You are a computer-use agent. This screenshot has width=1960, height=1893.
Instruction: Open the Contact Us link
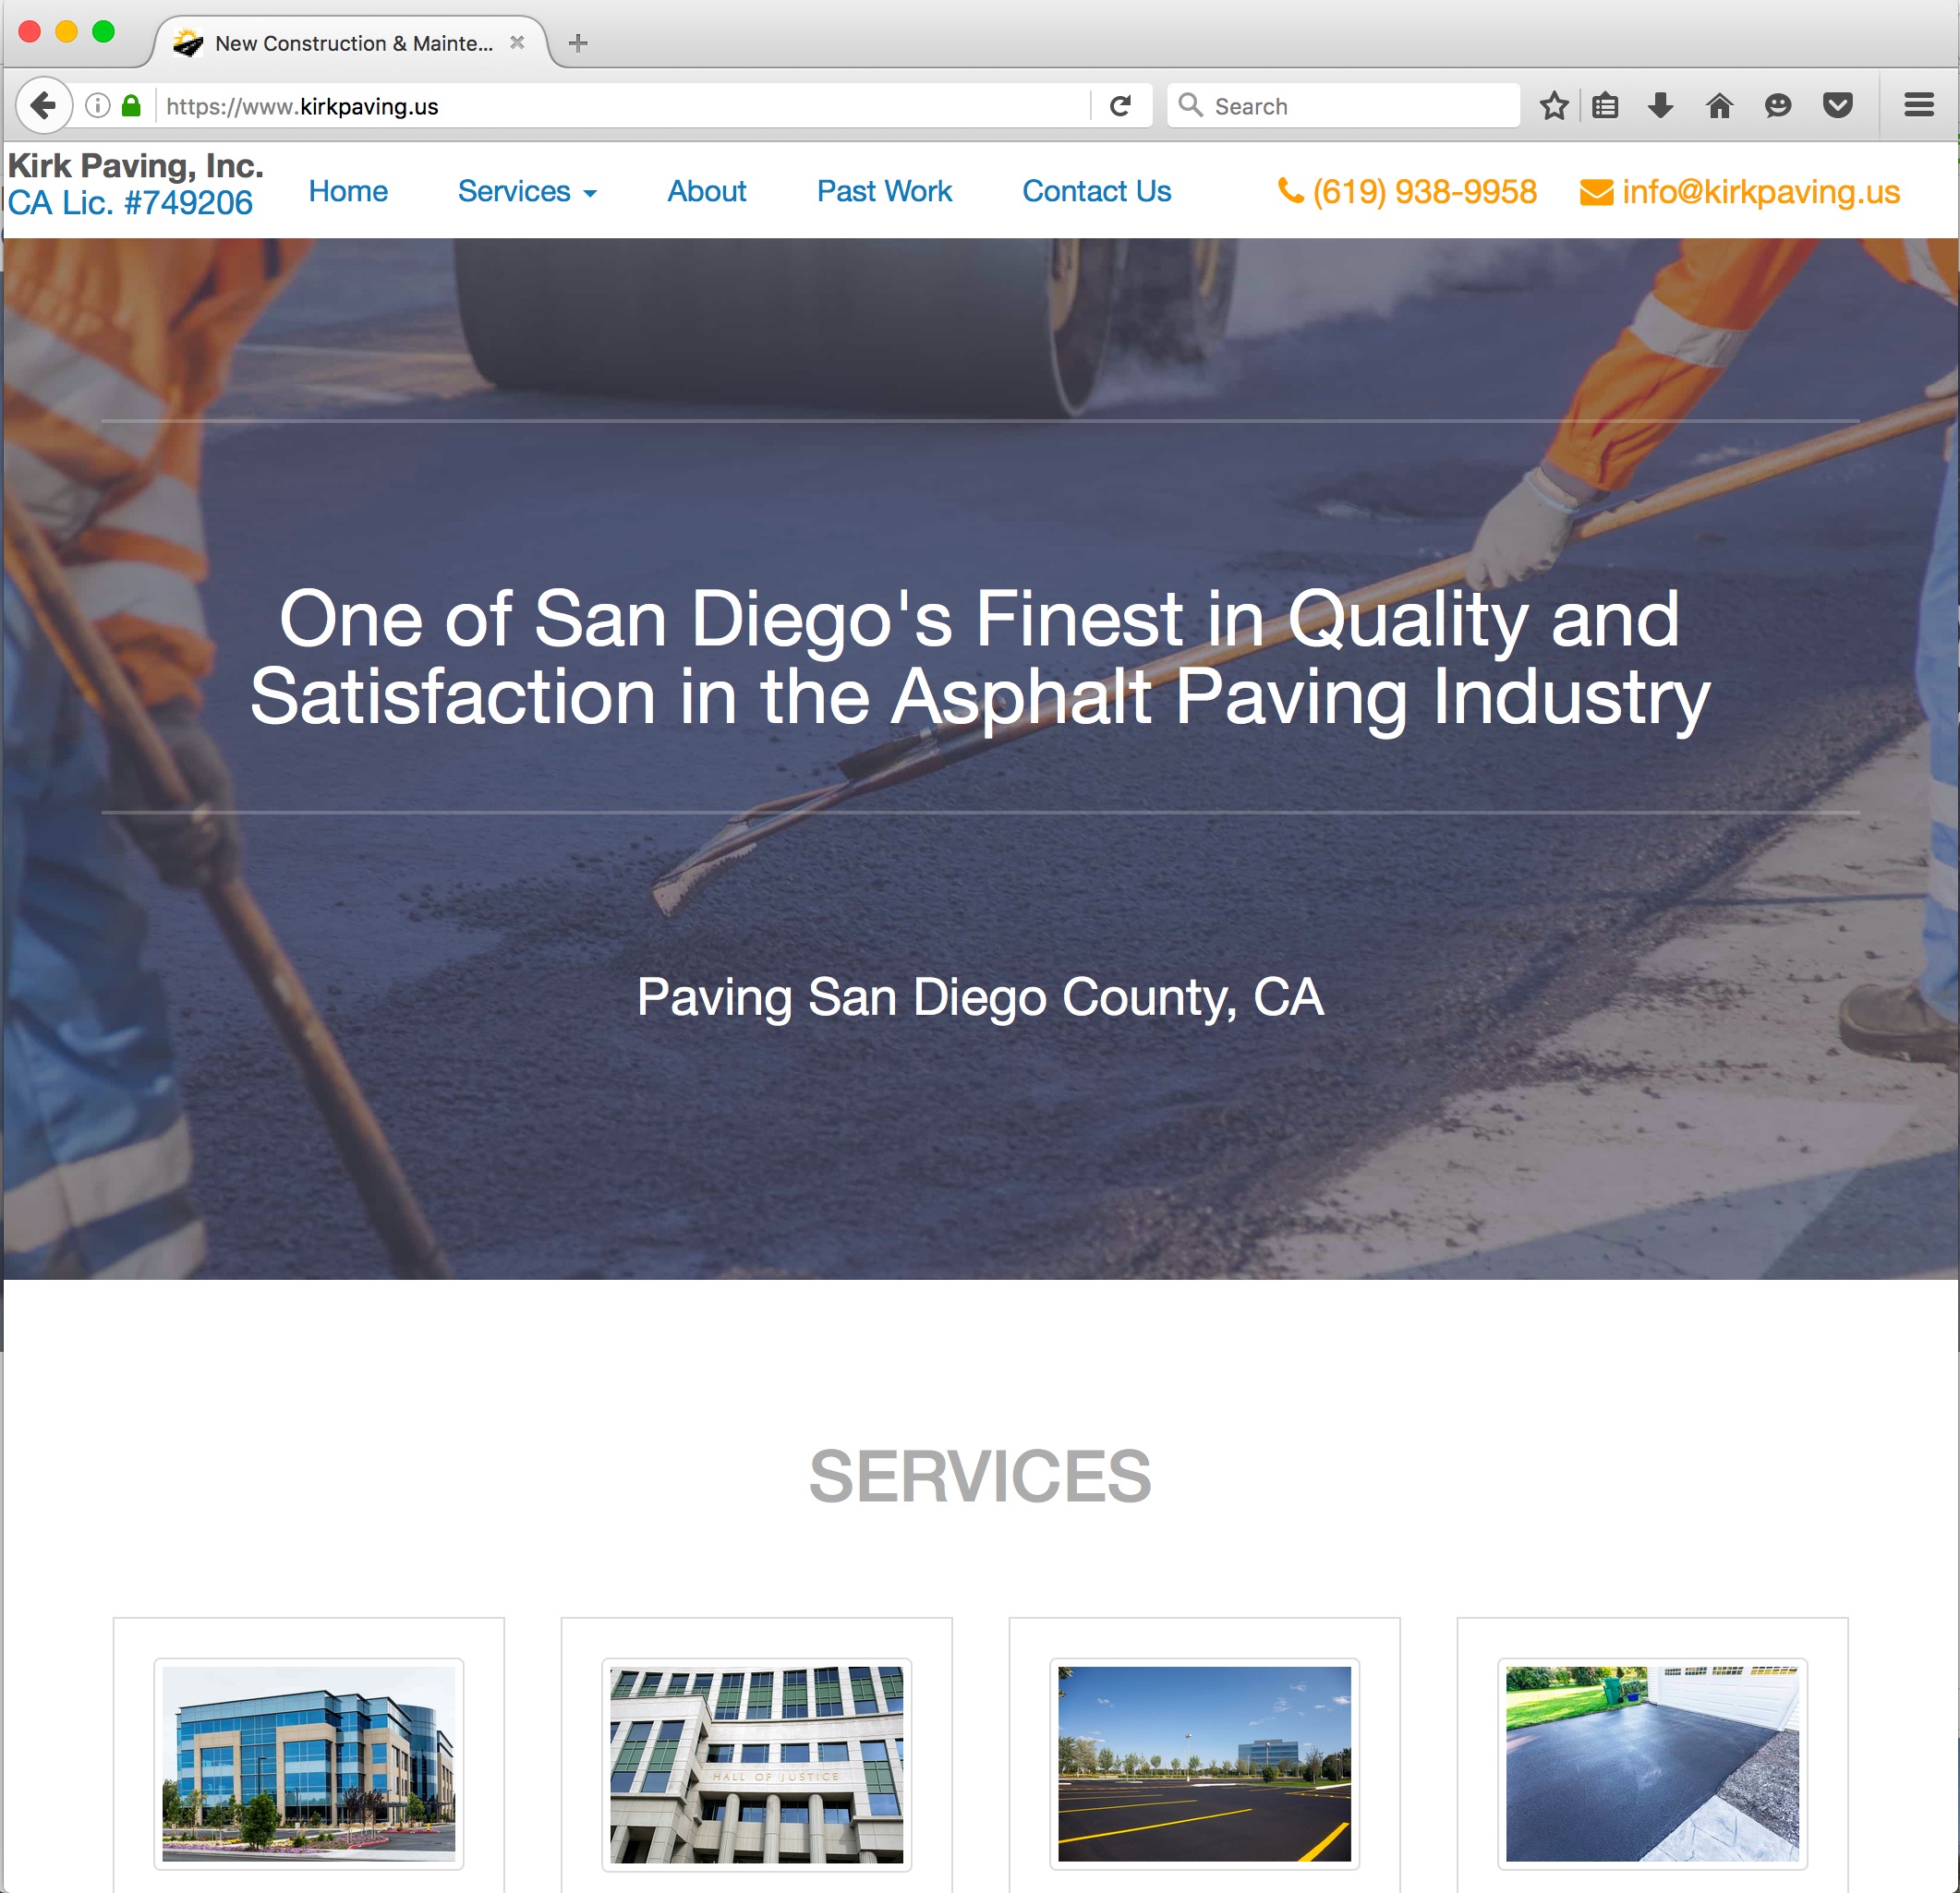pos(1096,191)
